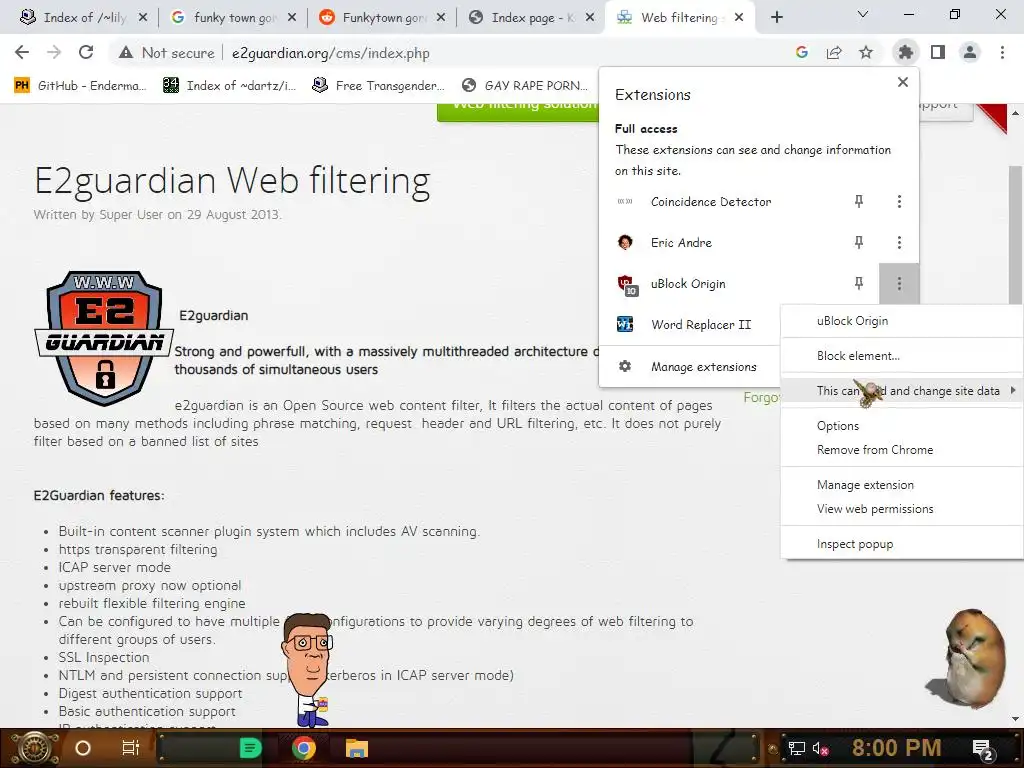Image resolution: width=1024 pixels, height=768 pixels.
Task: Pin the Coincidence Detector extension
Action: pos(859,202)
